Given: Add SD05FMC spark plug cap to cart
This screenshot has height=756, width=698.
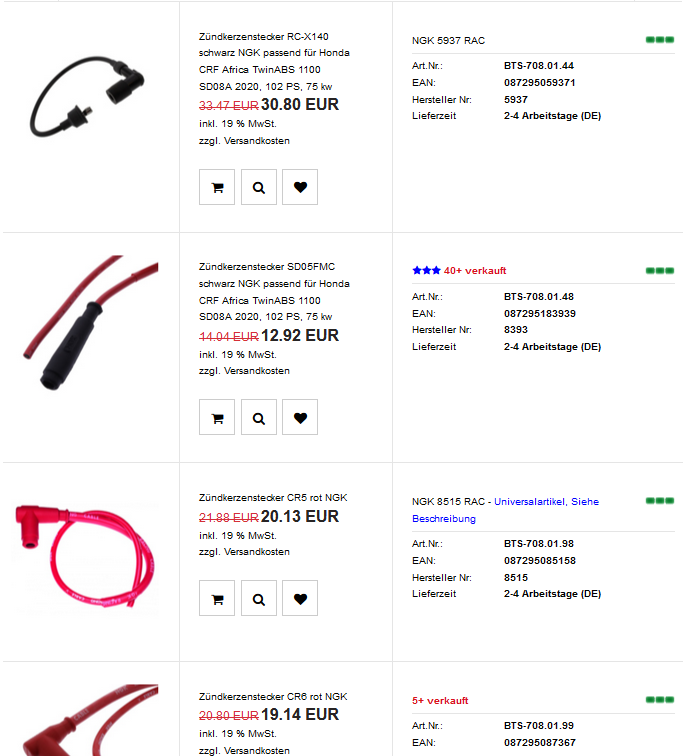Looking at the screenshot, I should point(217,417).
